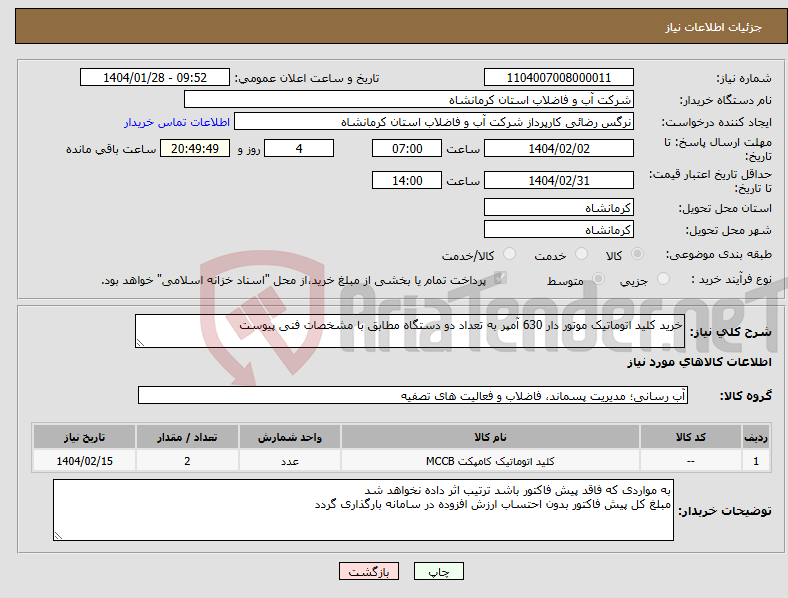
Task: Click the واحد شمارش column header
Action: (290, 437)
